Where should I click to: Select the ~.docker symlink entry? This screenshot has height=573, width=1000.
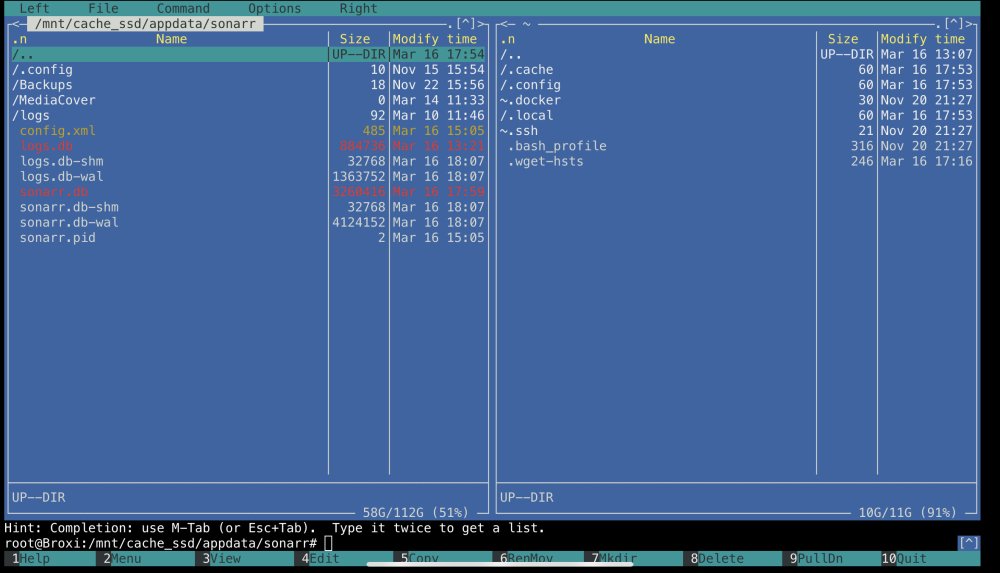click(737, 100)
